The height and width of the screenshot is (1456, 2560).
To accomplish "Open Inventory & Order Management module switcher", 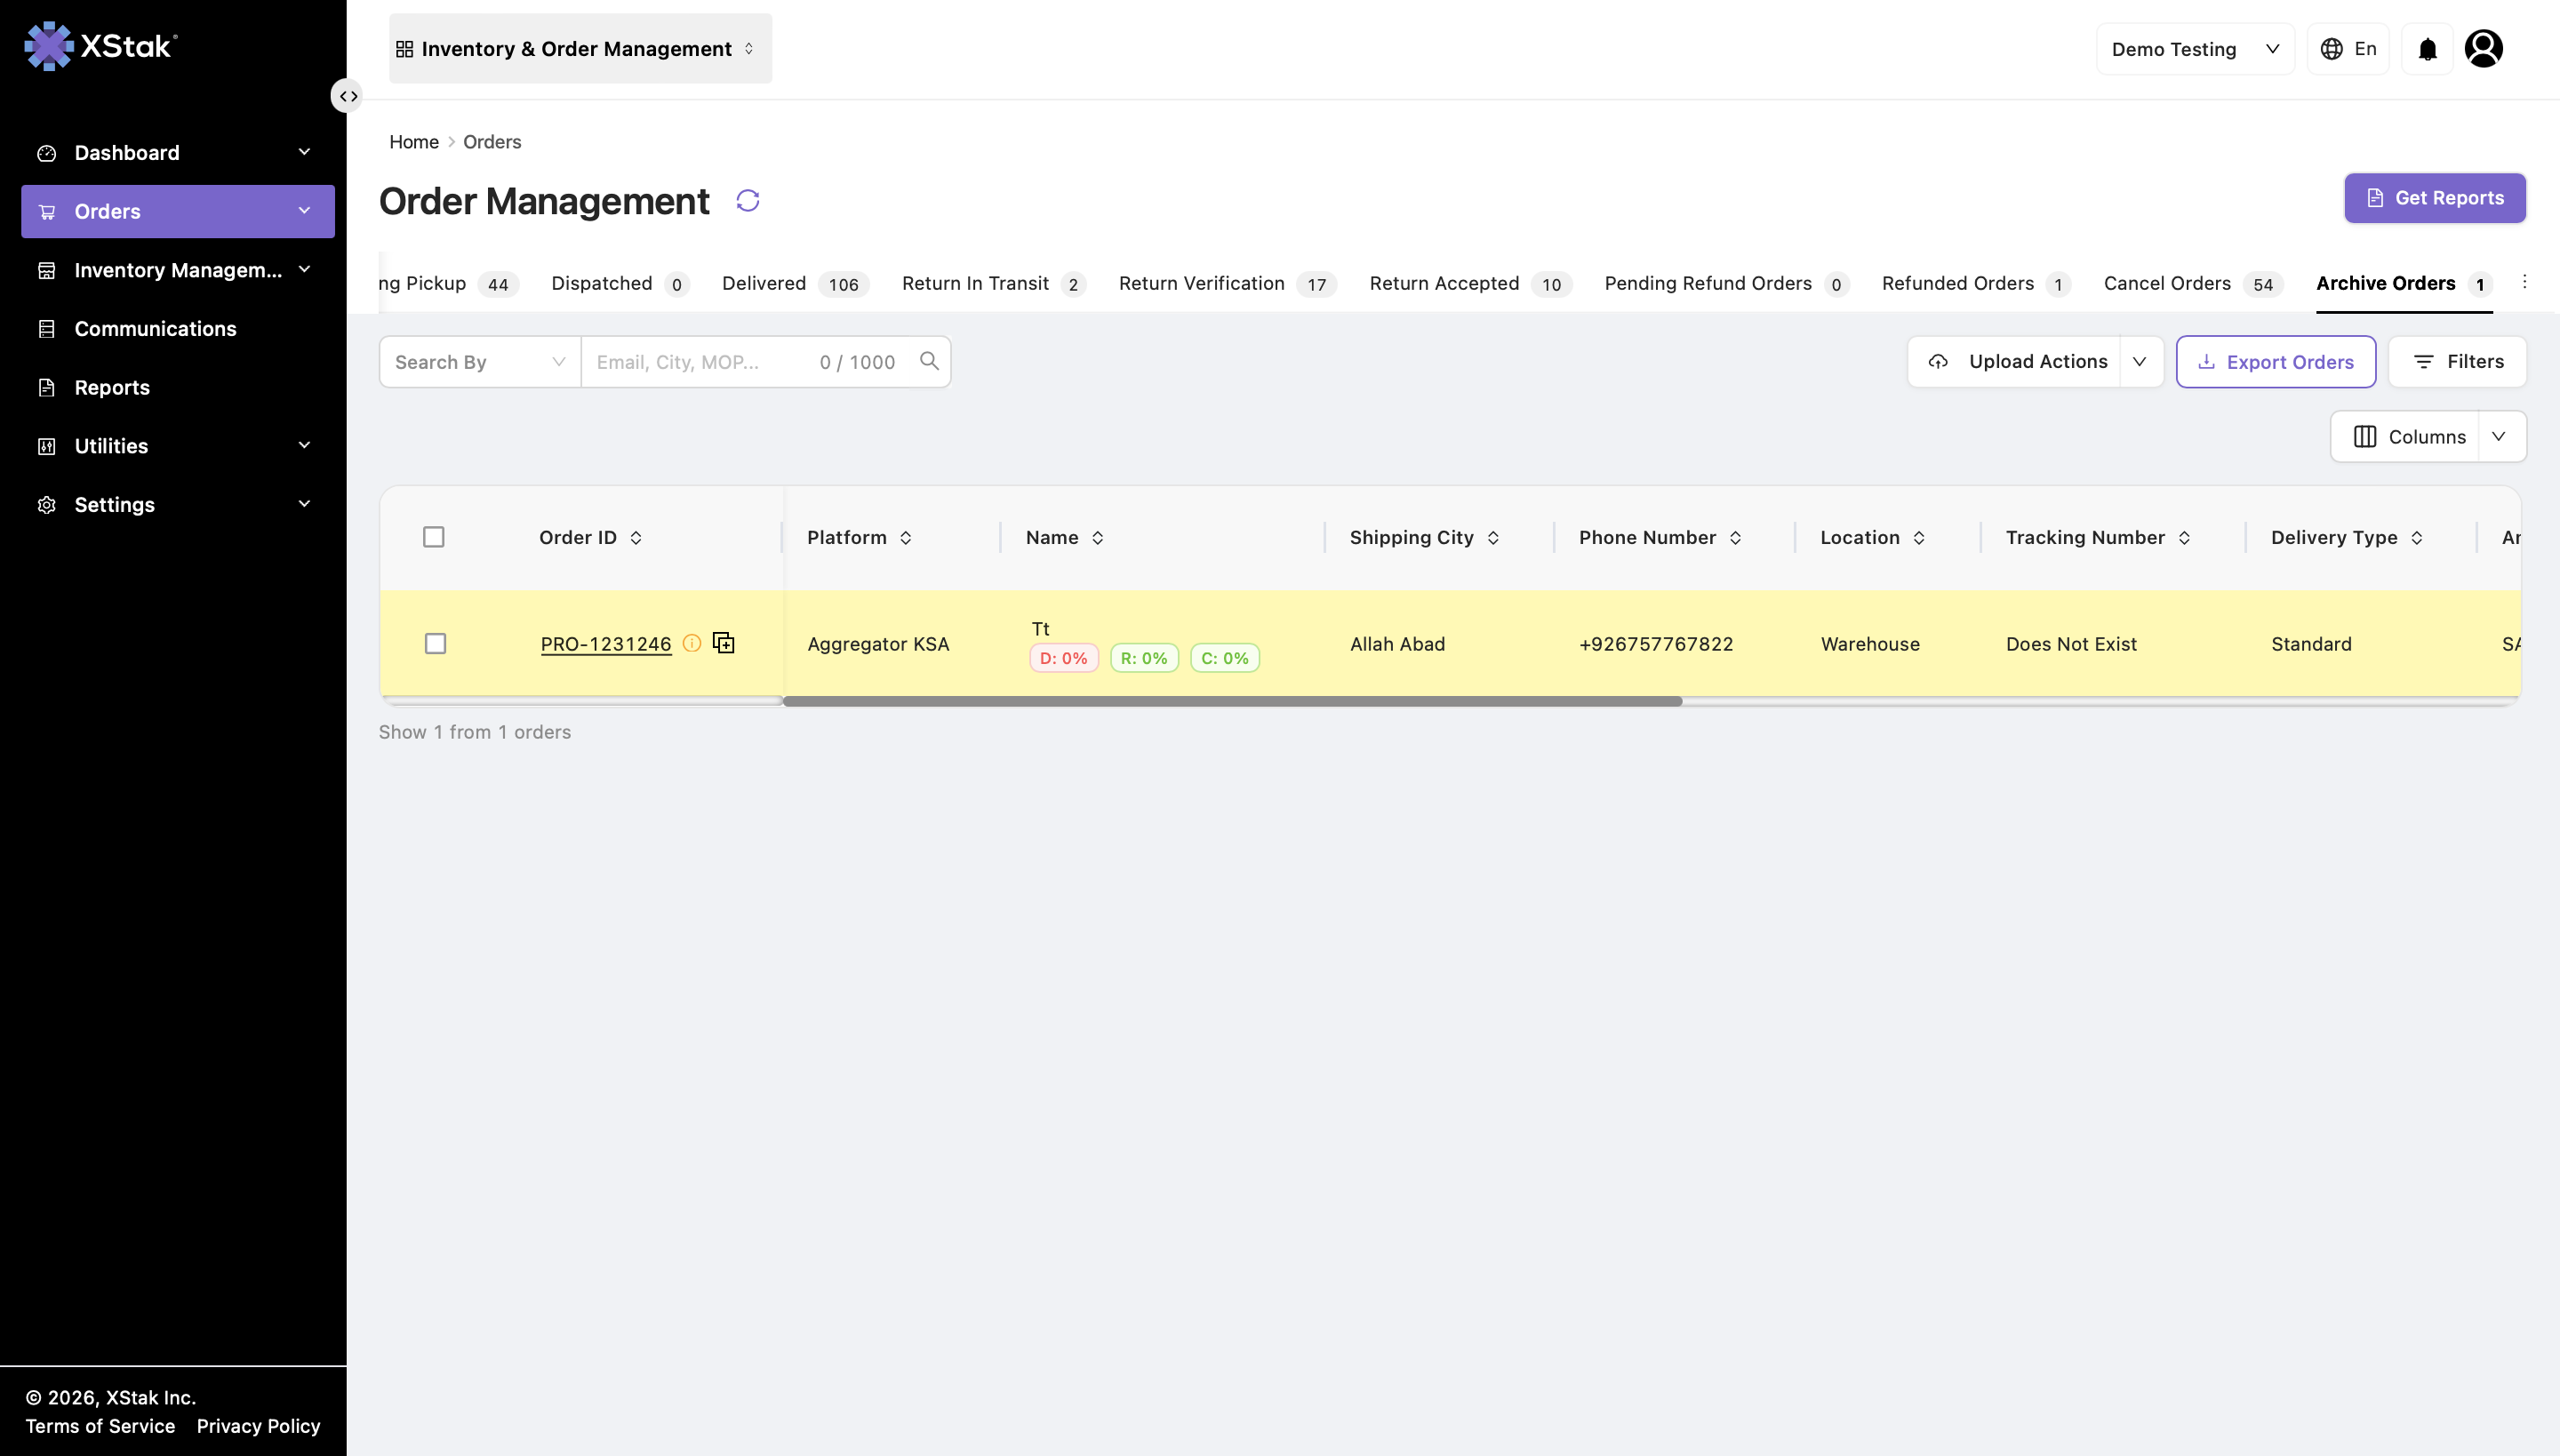I will pyautogui.click(x=580, y=48).
